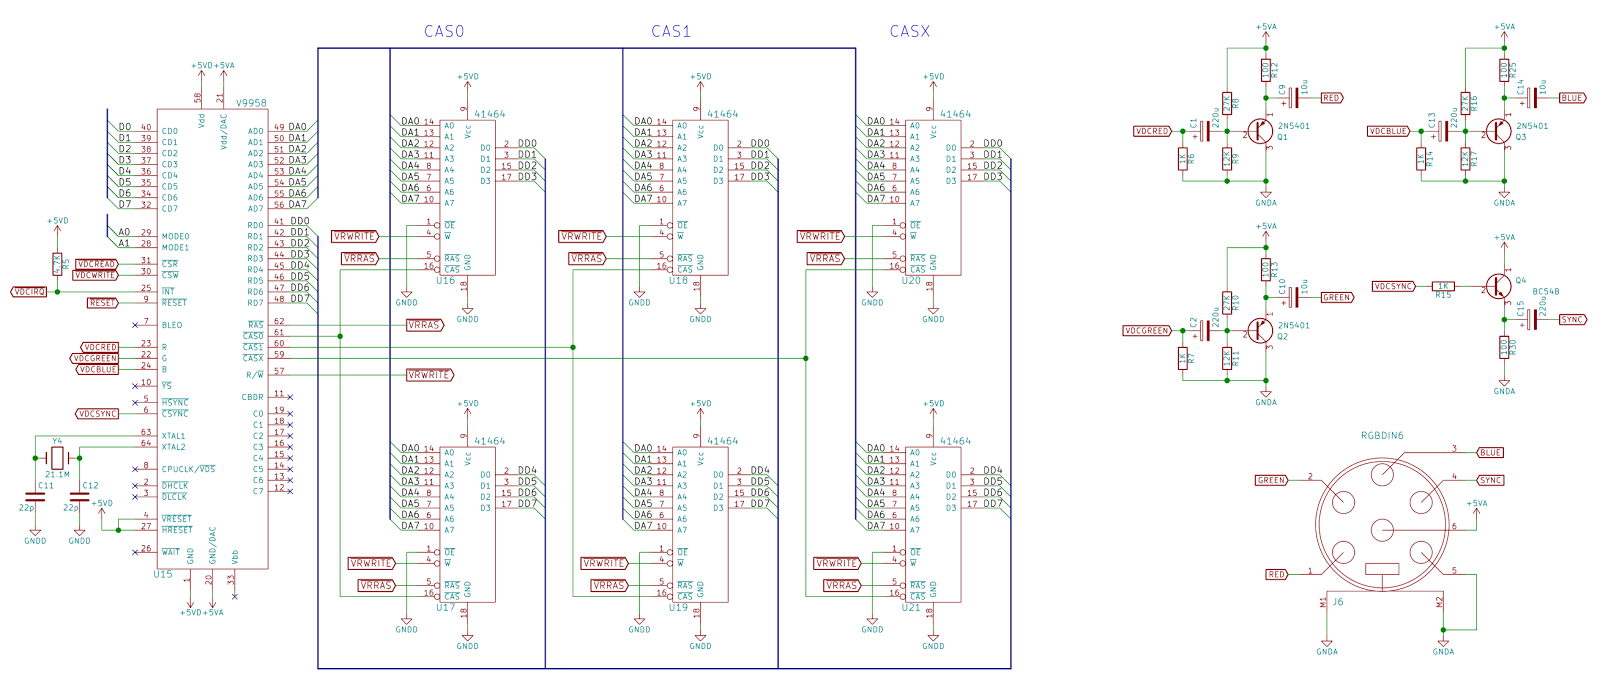Select the Q3 2N5401 transistor symbol
The height and width of the screenshot is (693, 1600).
coord(1497,131)
